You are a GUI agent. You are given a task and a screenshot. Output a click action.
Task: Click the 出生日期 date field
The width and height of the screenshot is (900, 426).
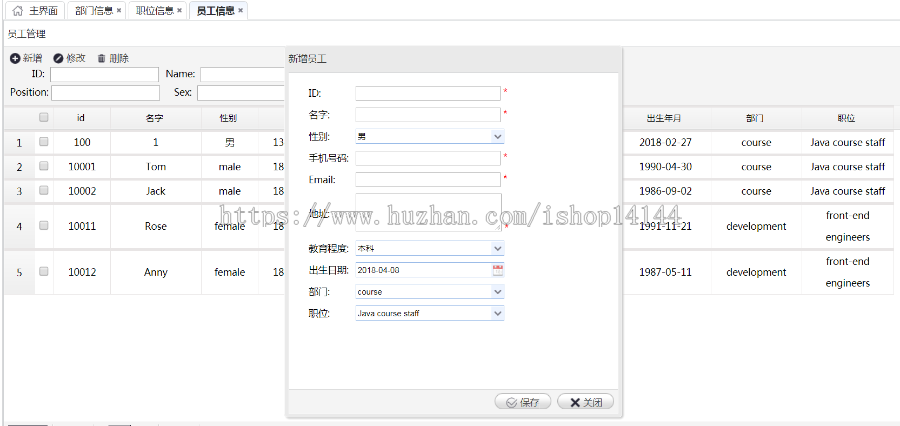(424, 270)
